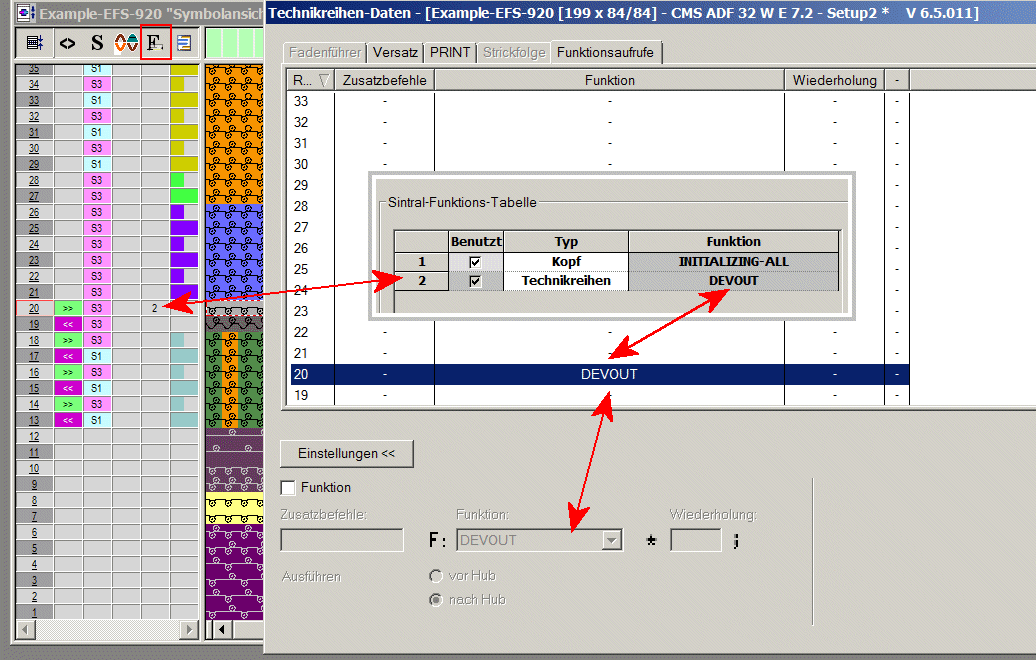
Task: Toggle Benutzt checkbox for Kopf row
Action: [x=475, y=262]
